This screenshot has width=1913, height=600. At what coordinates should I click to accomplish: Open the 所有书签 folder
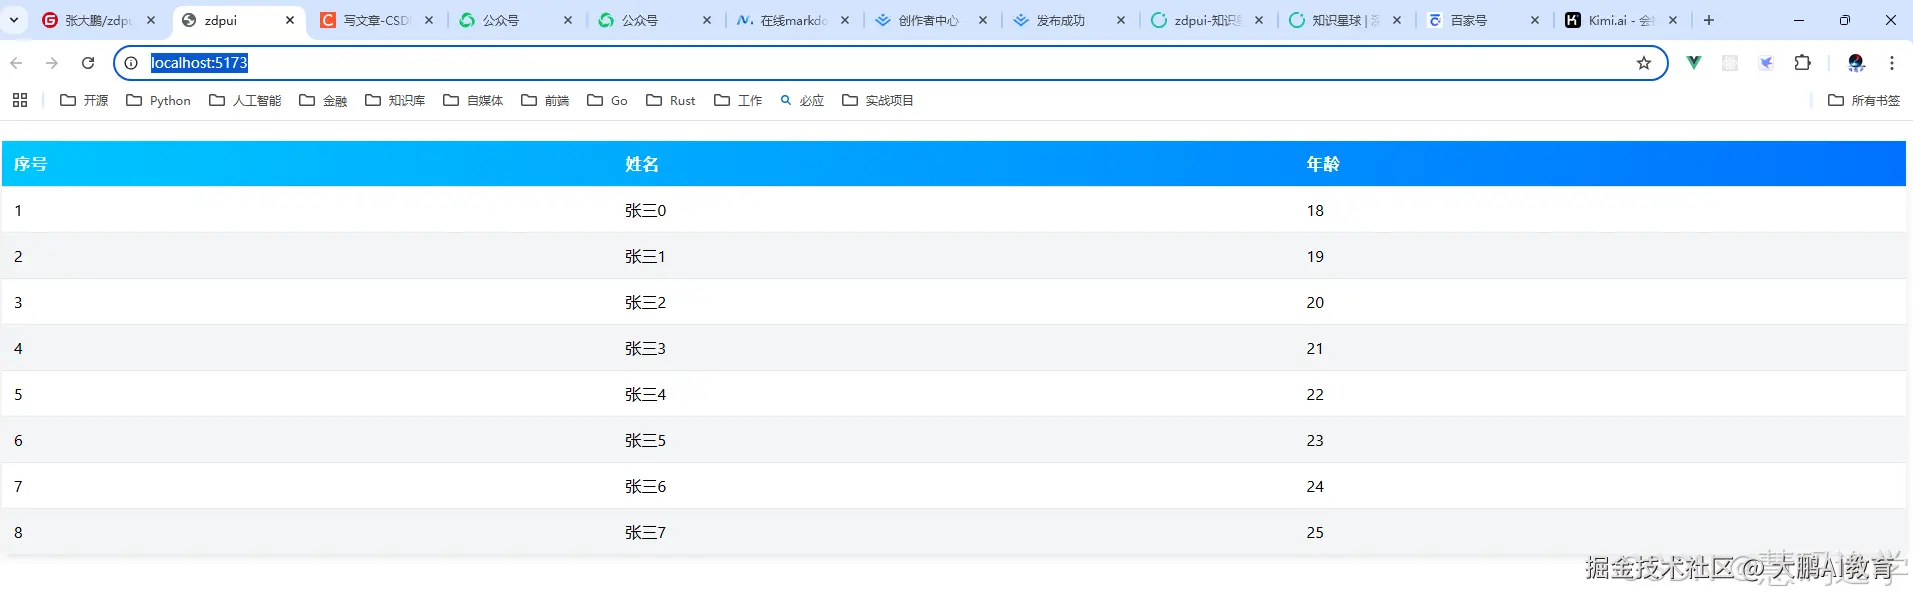[x=1863, y=100]
